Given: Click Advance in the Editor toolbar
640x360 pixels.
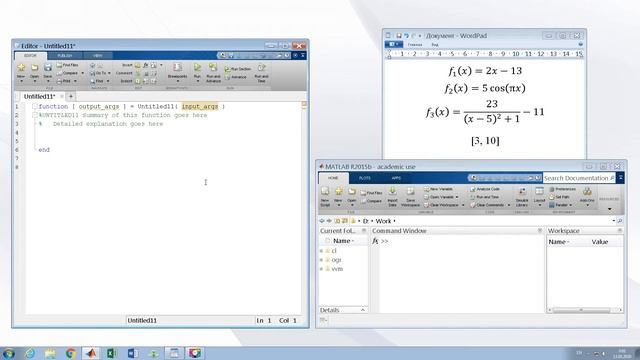Looking at the screenshot, I should point(236,77).
